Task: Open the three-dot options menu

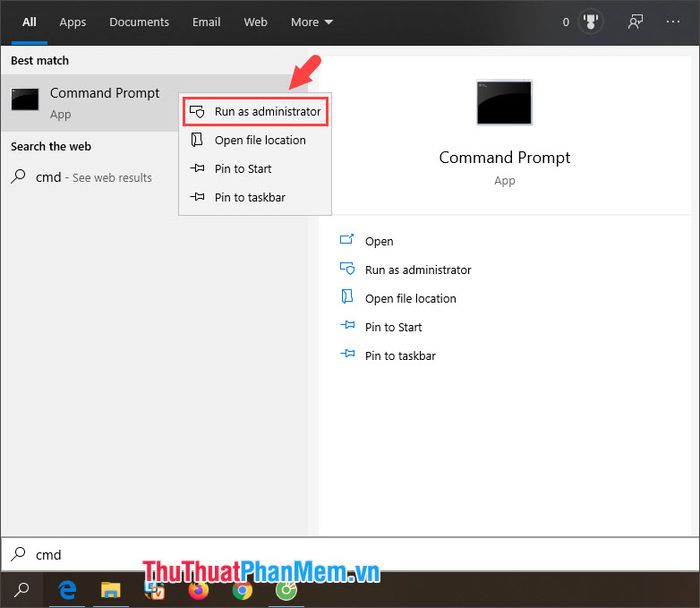Action: (677, 22)
